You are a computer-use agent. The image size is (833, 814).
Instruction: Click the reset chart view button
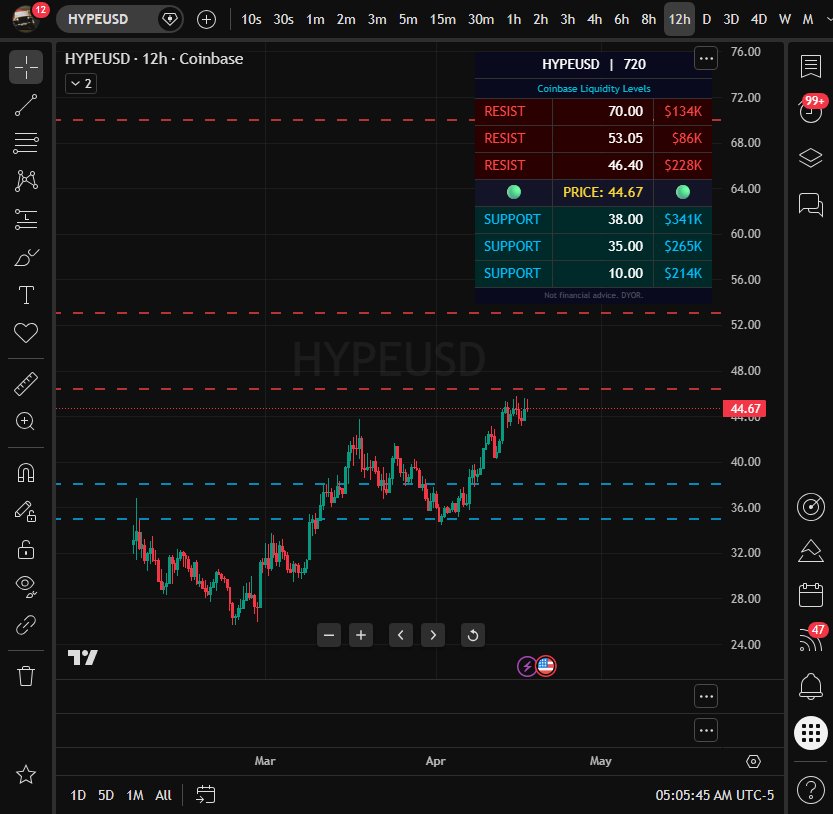click(x=472, y=635)
